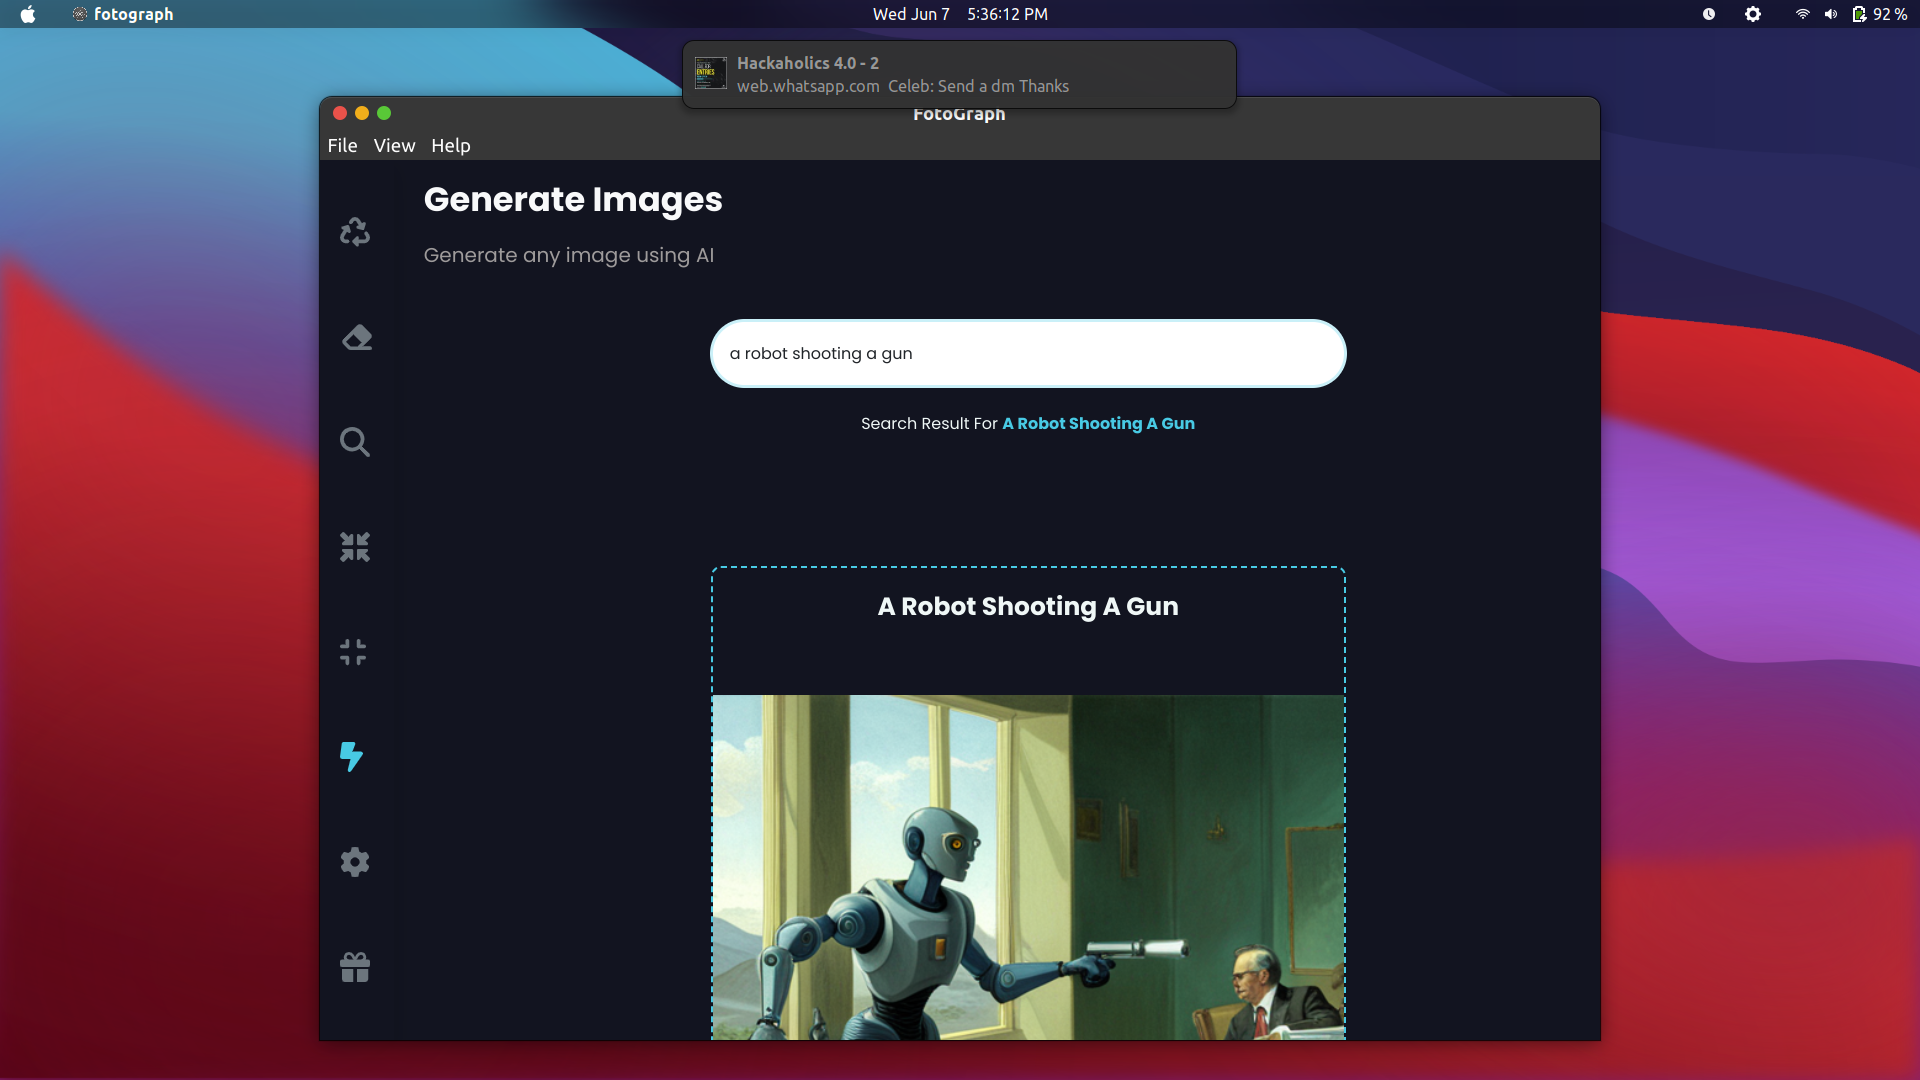This screenshot has width=1920, height=1080.
Task: Open settings via gear icon
Action: coord(353,862)
